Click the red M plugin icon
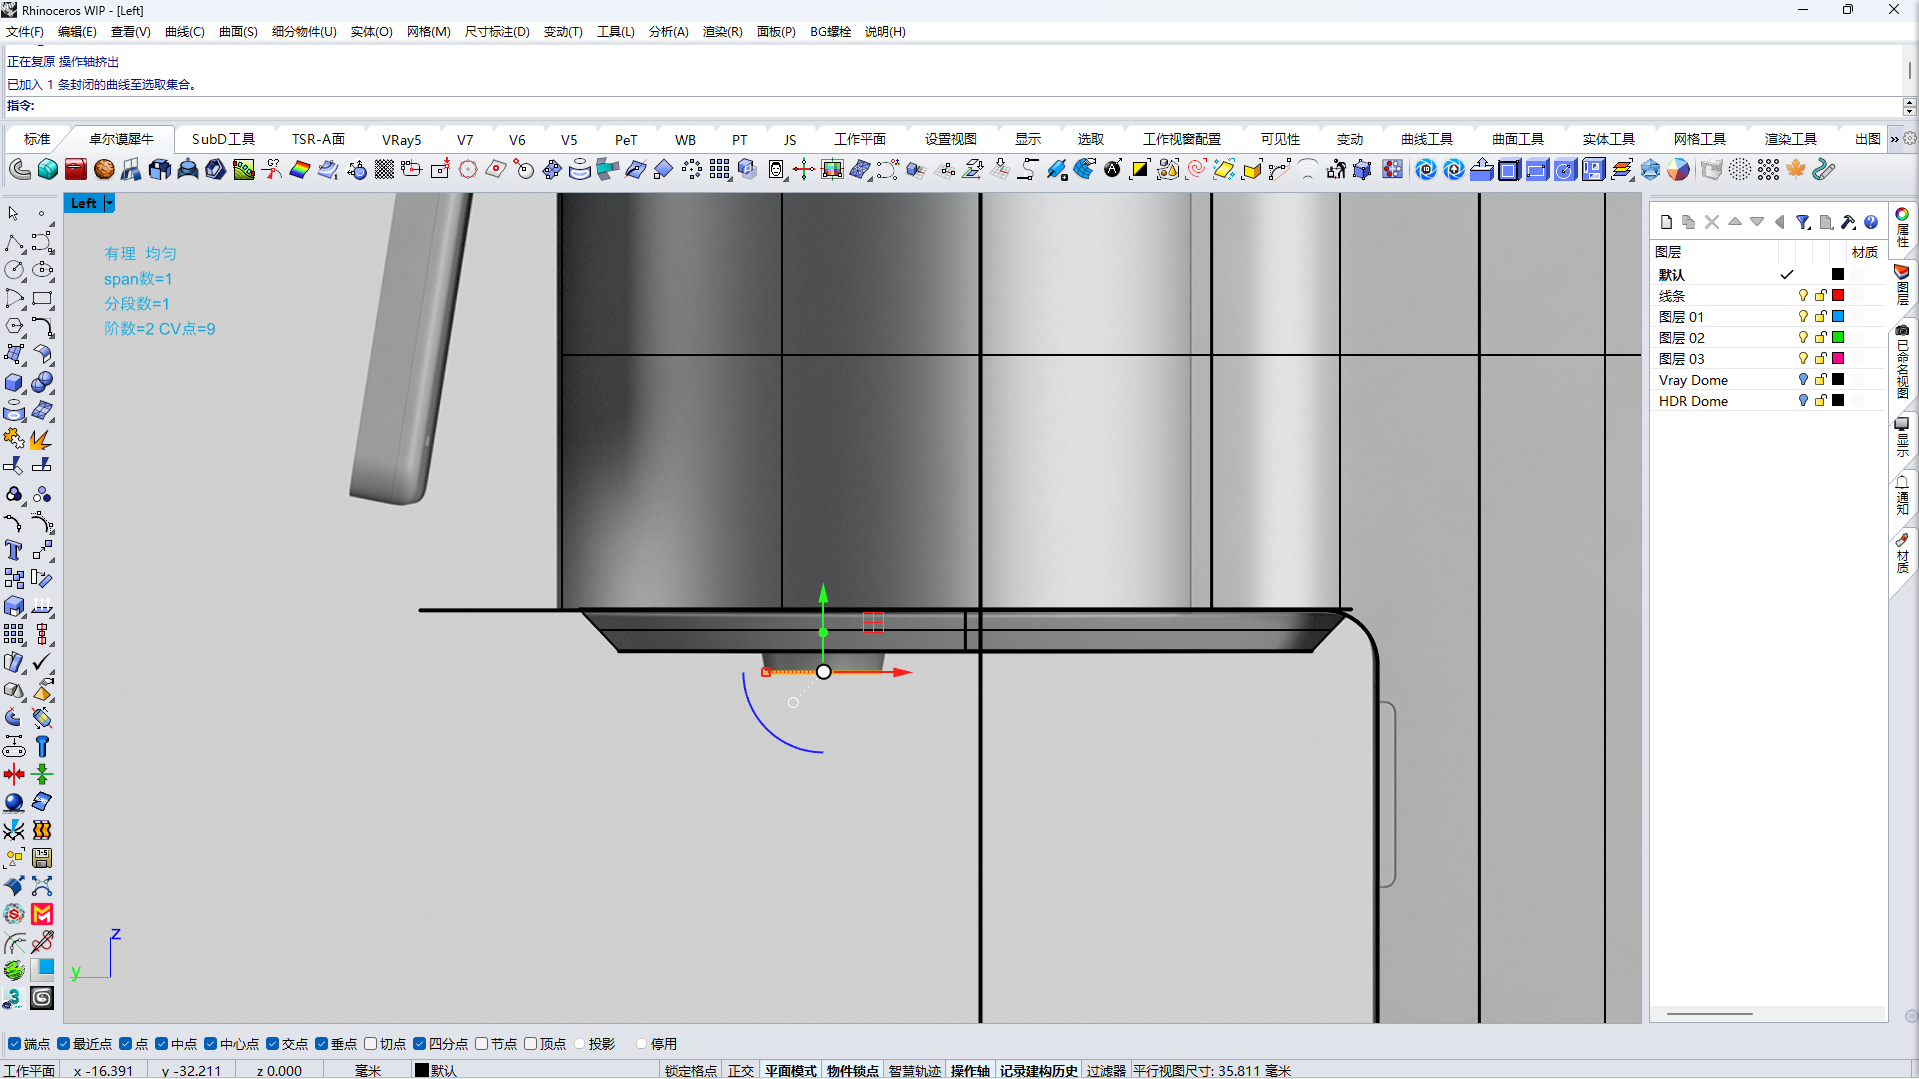The height and width of the screenshot is (1079, 1919). tap(42, 915)
